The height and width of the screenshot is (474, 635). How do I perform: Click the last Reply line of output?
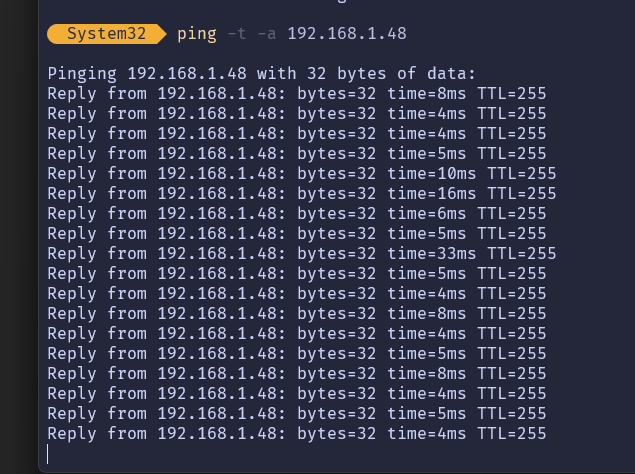(296, 433)
